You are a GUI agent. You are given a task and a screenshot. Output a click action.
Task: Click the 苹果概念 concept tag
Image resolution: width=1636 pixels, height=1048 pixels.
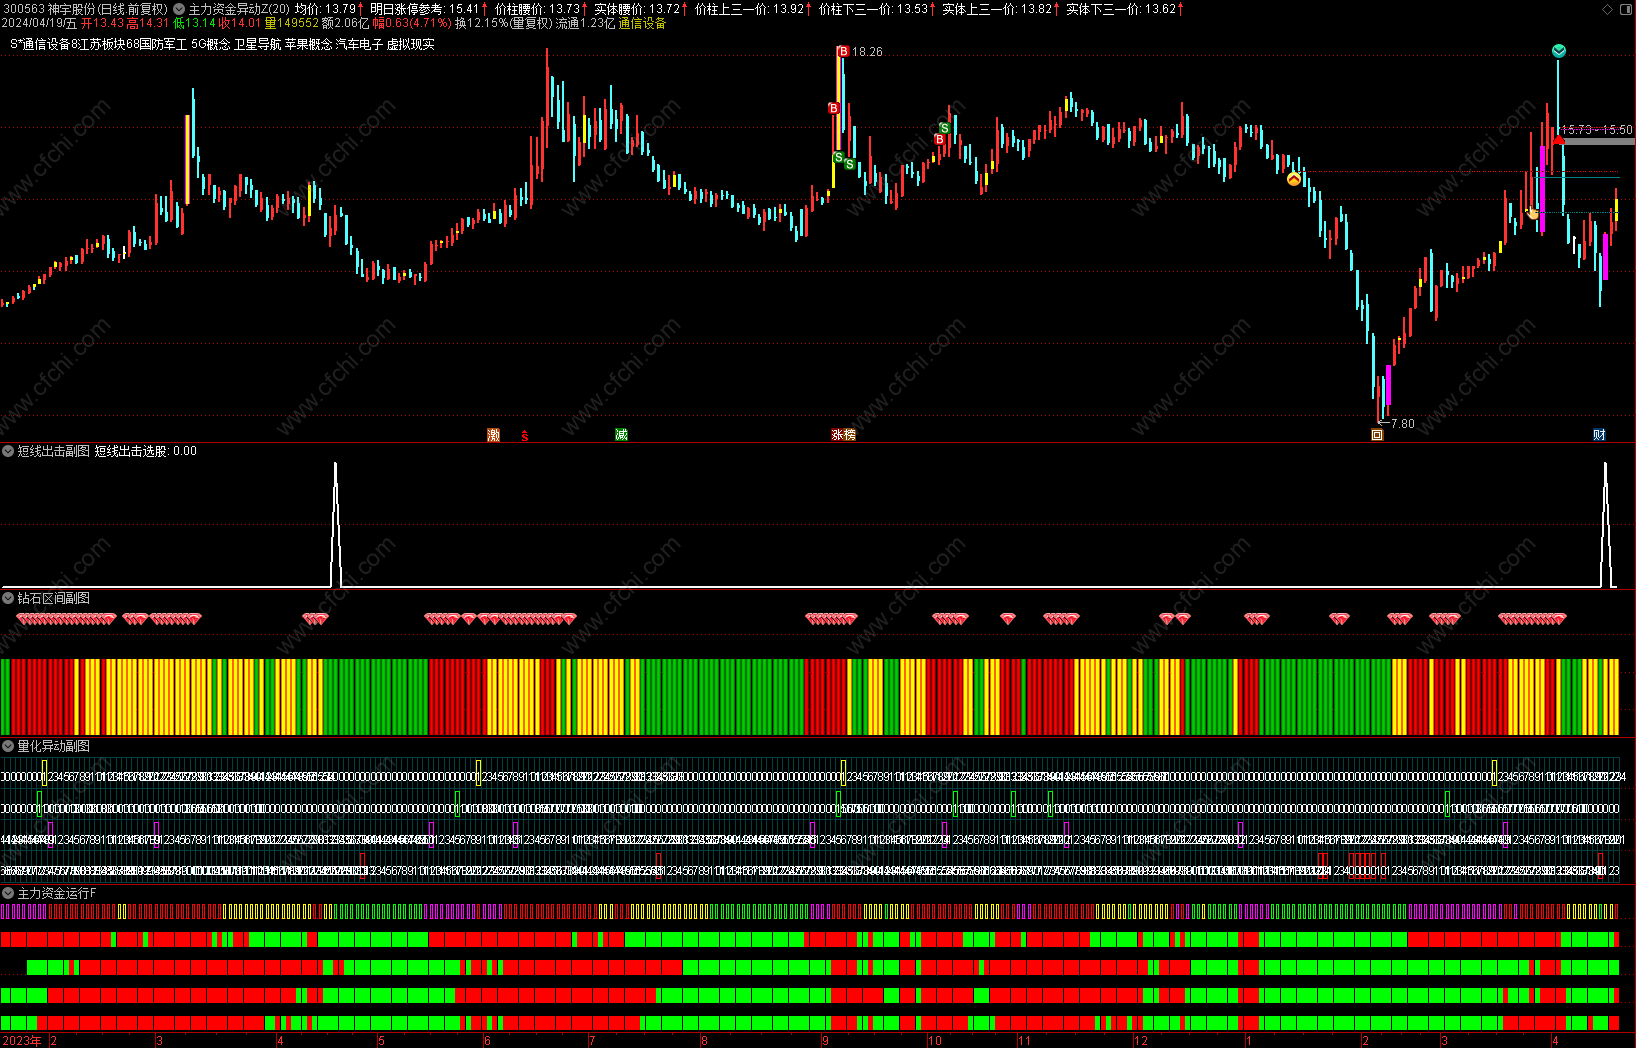coord(308,44)
